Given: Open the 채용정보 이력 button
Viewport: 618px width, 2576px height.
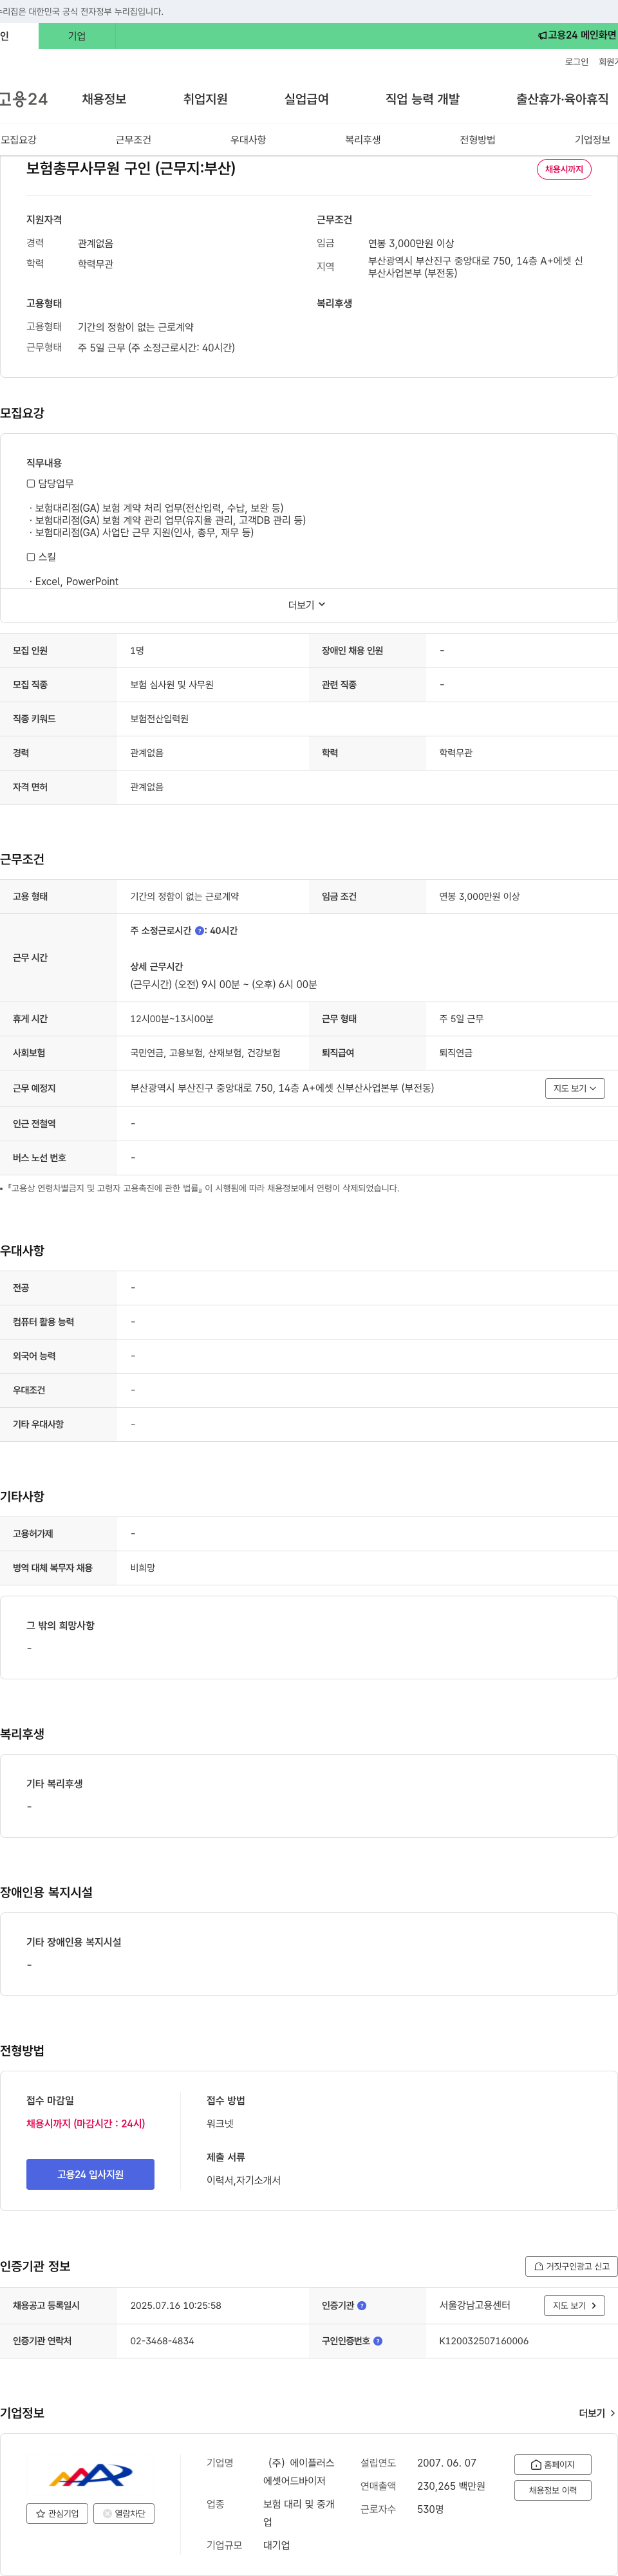Looking at the screenshot, I should click(x=553, y=2490).
